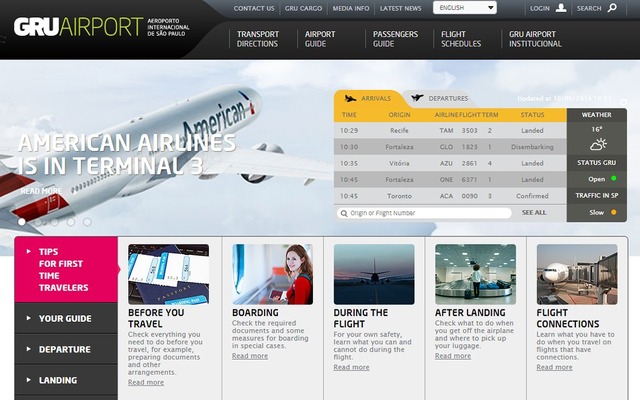Expand the Your Guide section
This screenshot has height=400, width=640.
pyautogui.click(x=66, y=318)
